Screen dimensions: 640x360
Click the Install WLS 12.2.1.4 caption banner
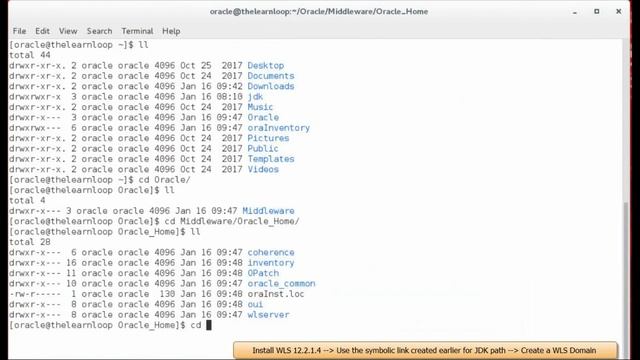(x=425, y=350)
